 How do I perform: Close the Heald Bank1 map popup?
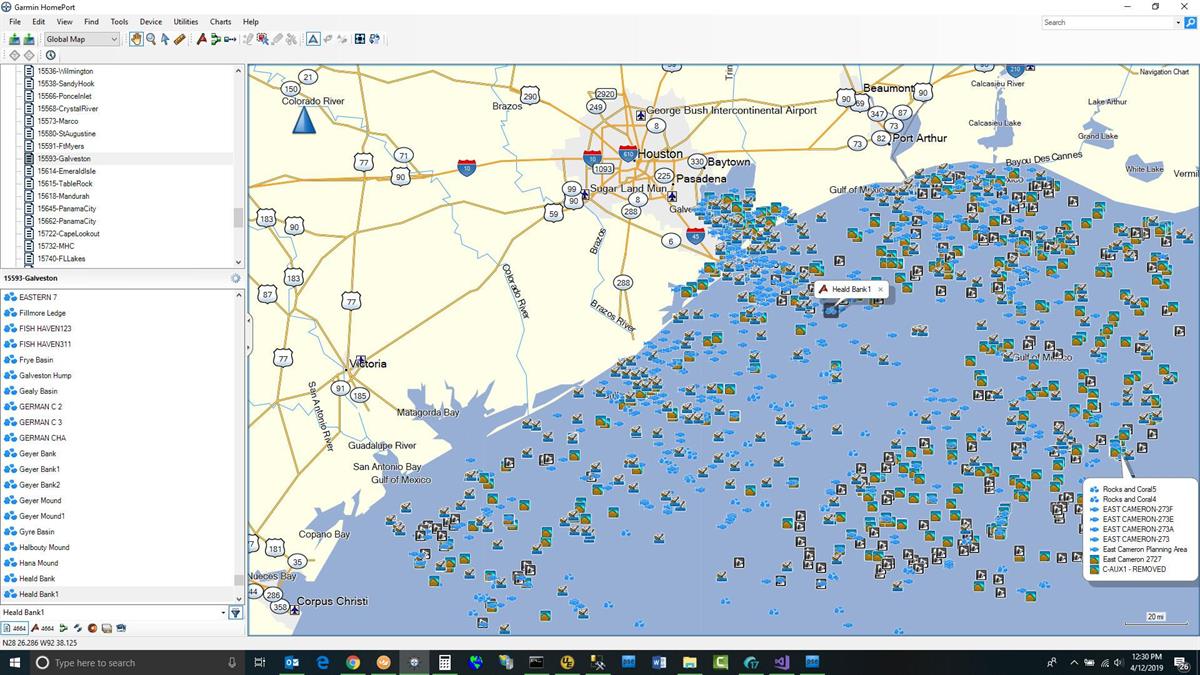pos(880,289)
